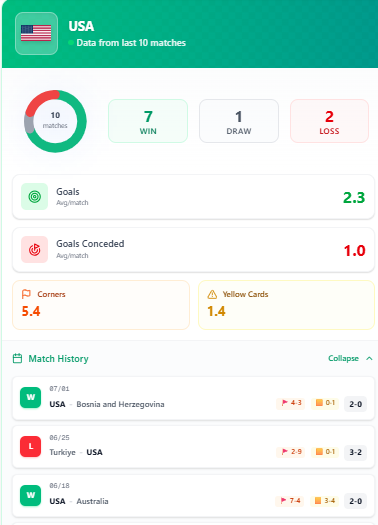The image size is (378, 525).
Task: Click the 06/18 match date
Action: point(59,485)
